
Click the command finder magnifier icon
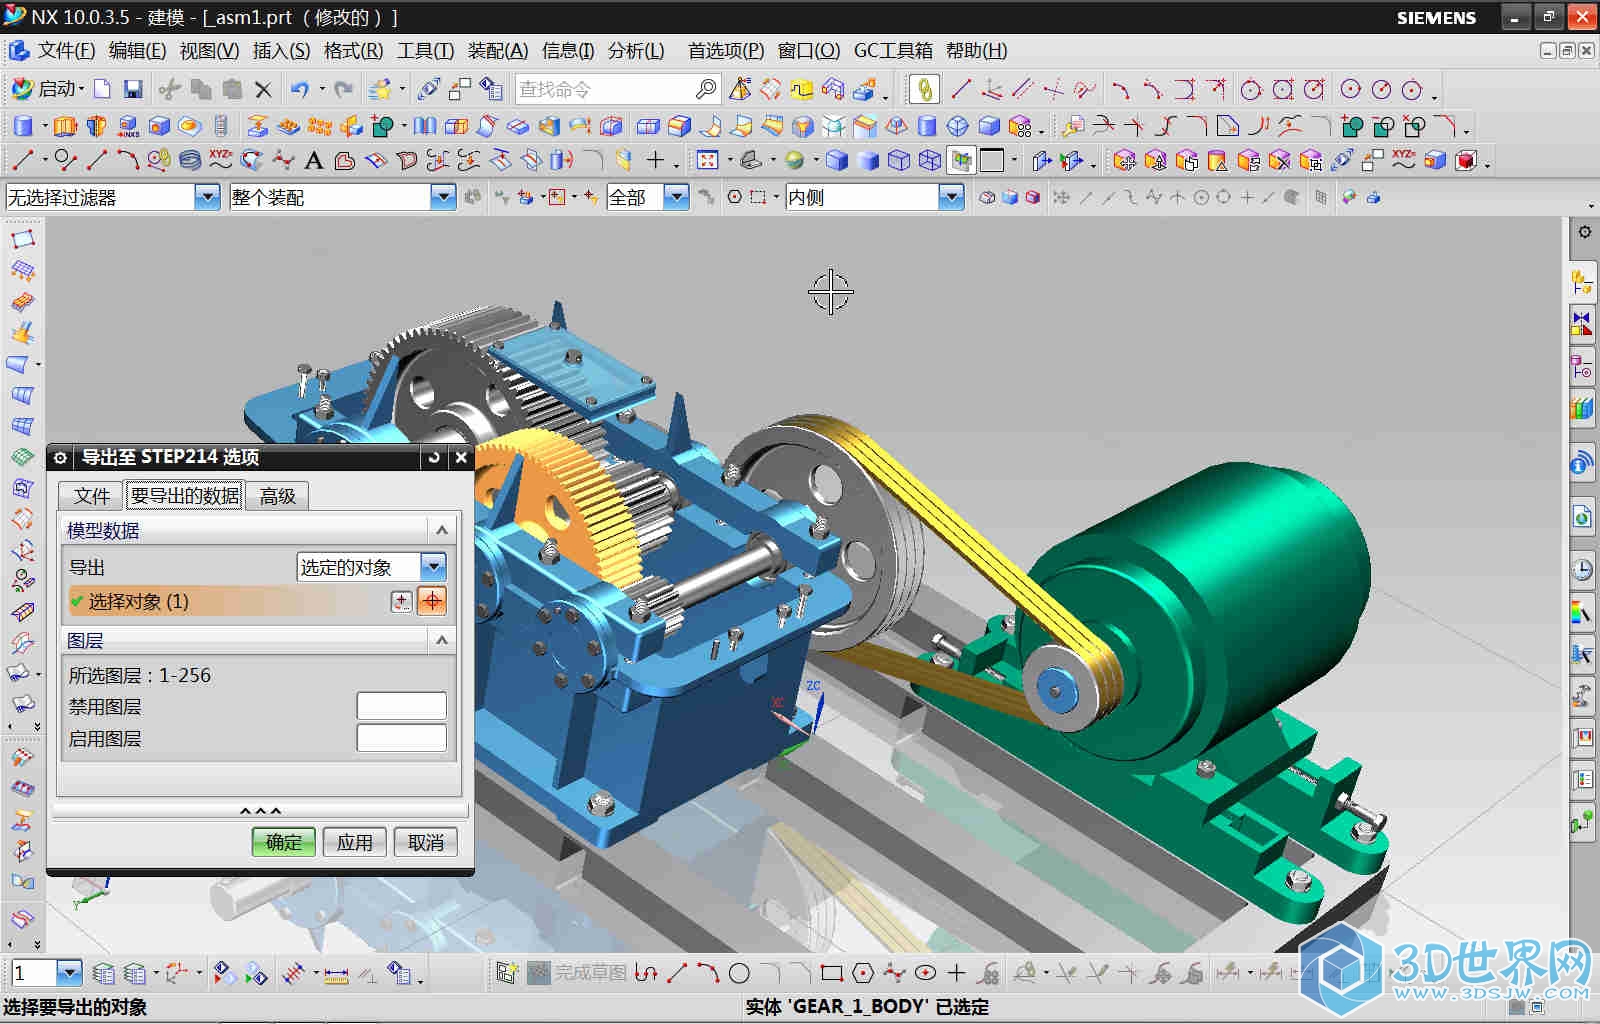click(706, 89)
